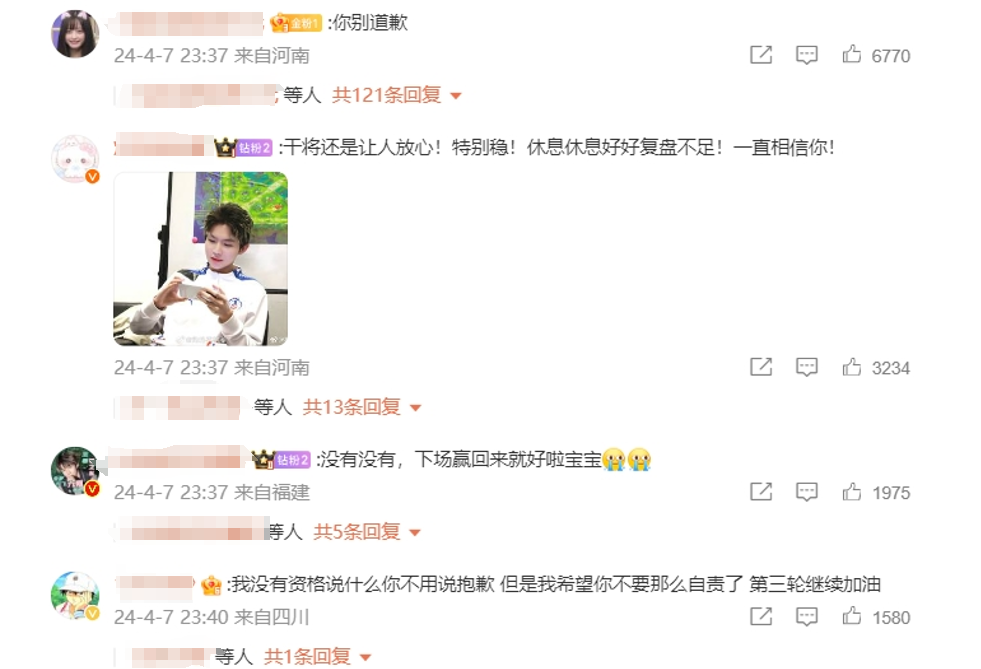Reply to the comment with 1975 likes
The height and width of the screenshot is (669, 981).
[806, 492]
